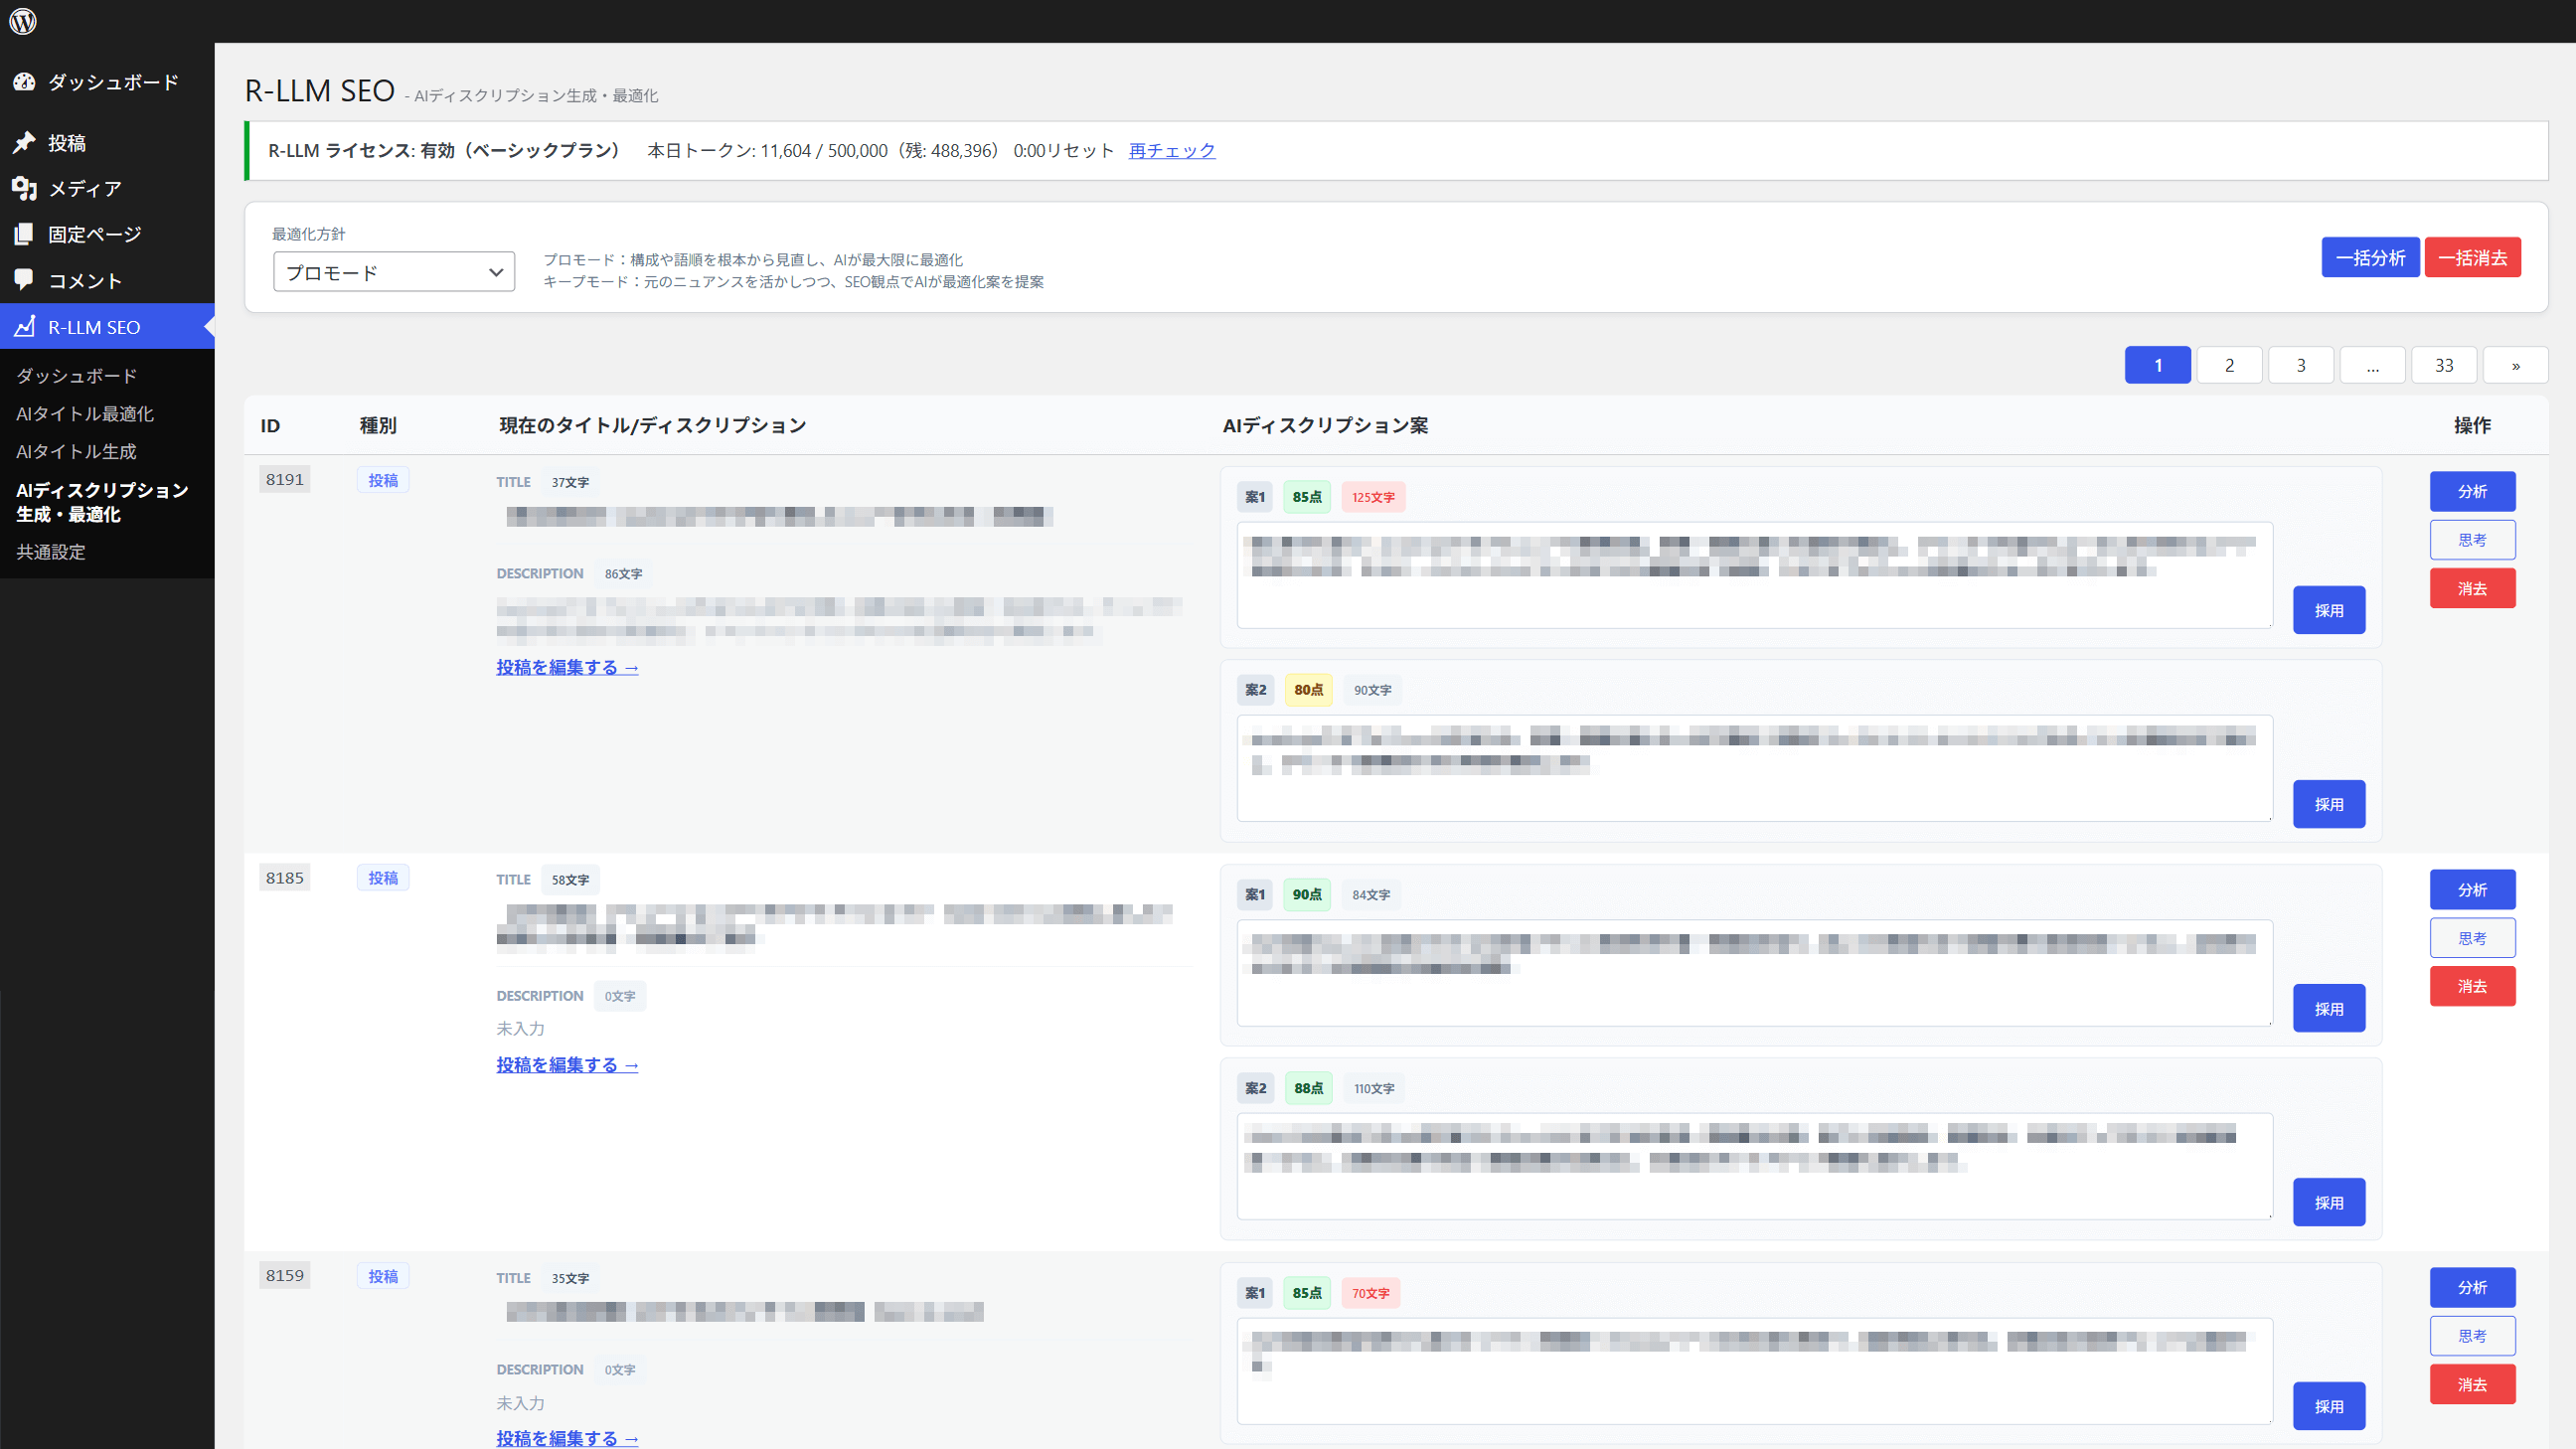Open 投稿 menu in sidebar
This screenshot has height=1449, width=2576.
[107, 143]
